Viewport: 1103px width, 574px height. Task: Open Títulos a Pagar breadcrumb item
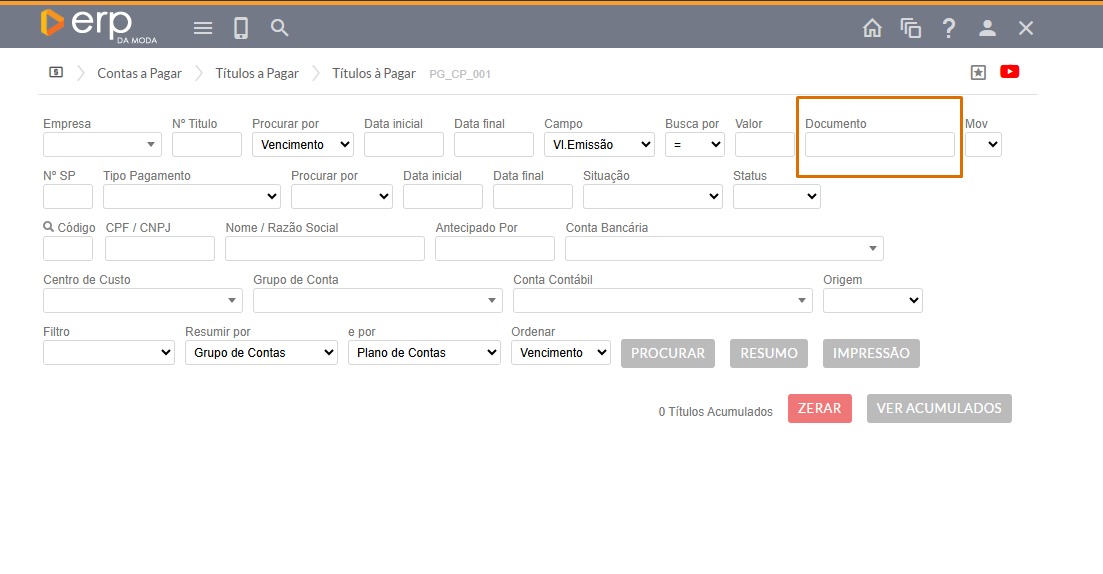click(257, 73)
